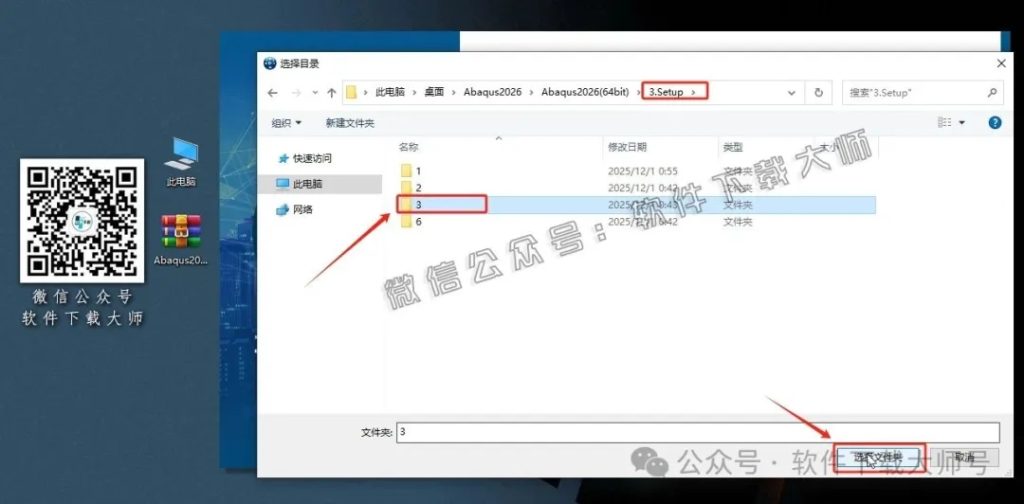The image size is (1024, 504).
Task: Close the 选择目录 dialog
Action: coord(1001,63)
